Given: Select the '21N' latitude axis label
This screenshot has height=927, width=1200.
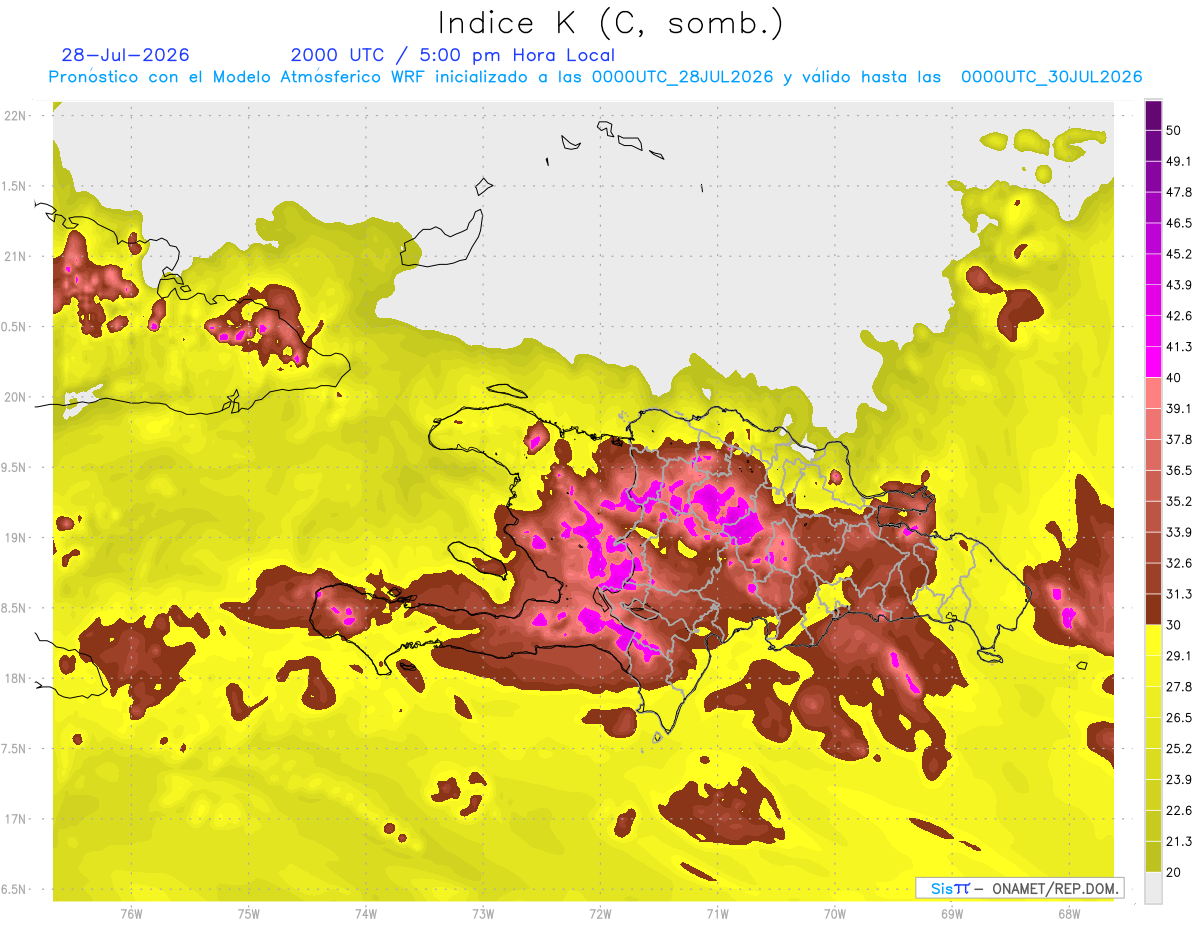Looking at the screenshot, I should (x=17, y=257).
